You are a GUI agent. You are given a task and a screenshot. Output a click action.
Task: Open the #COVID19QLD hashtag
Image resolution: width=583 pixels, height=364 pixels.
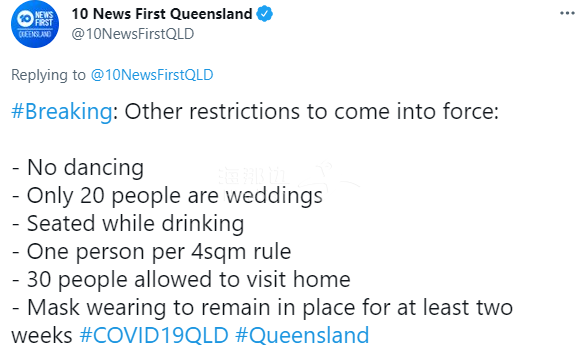pos(154,335)
